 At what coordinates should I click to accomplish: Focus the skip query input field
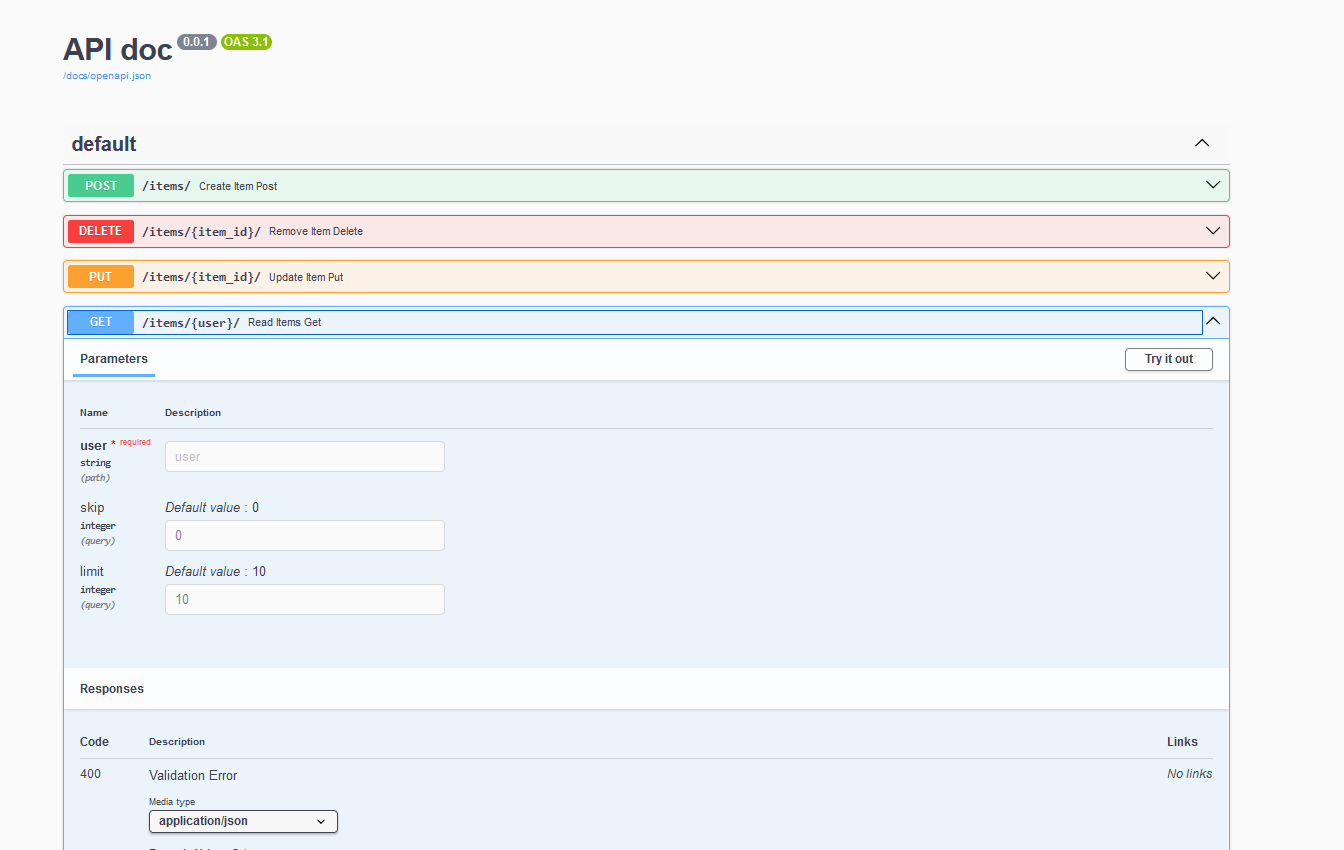point(305,535)
